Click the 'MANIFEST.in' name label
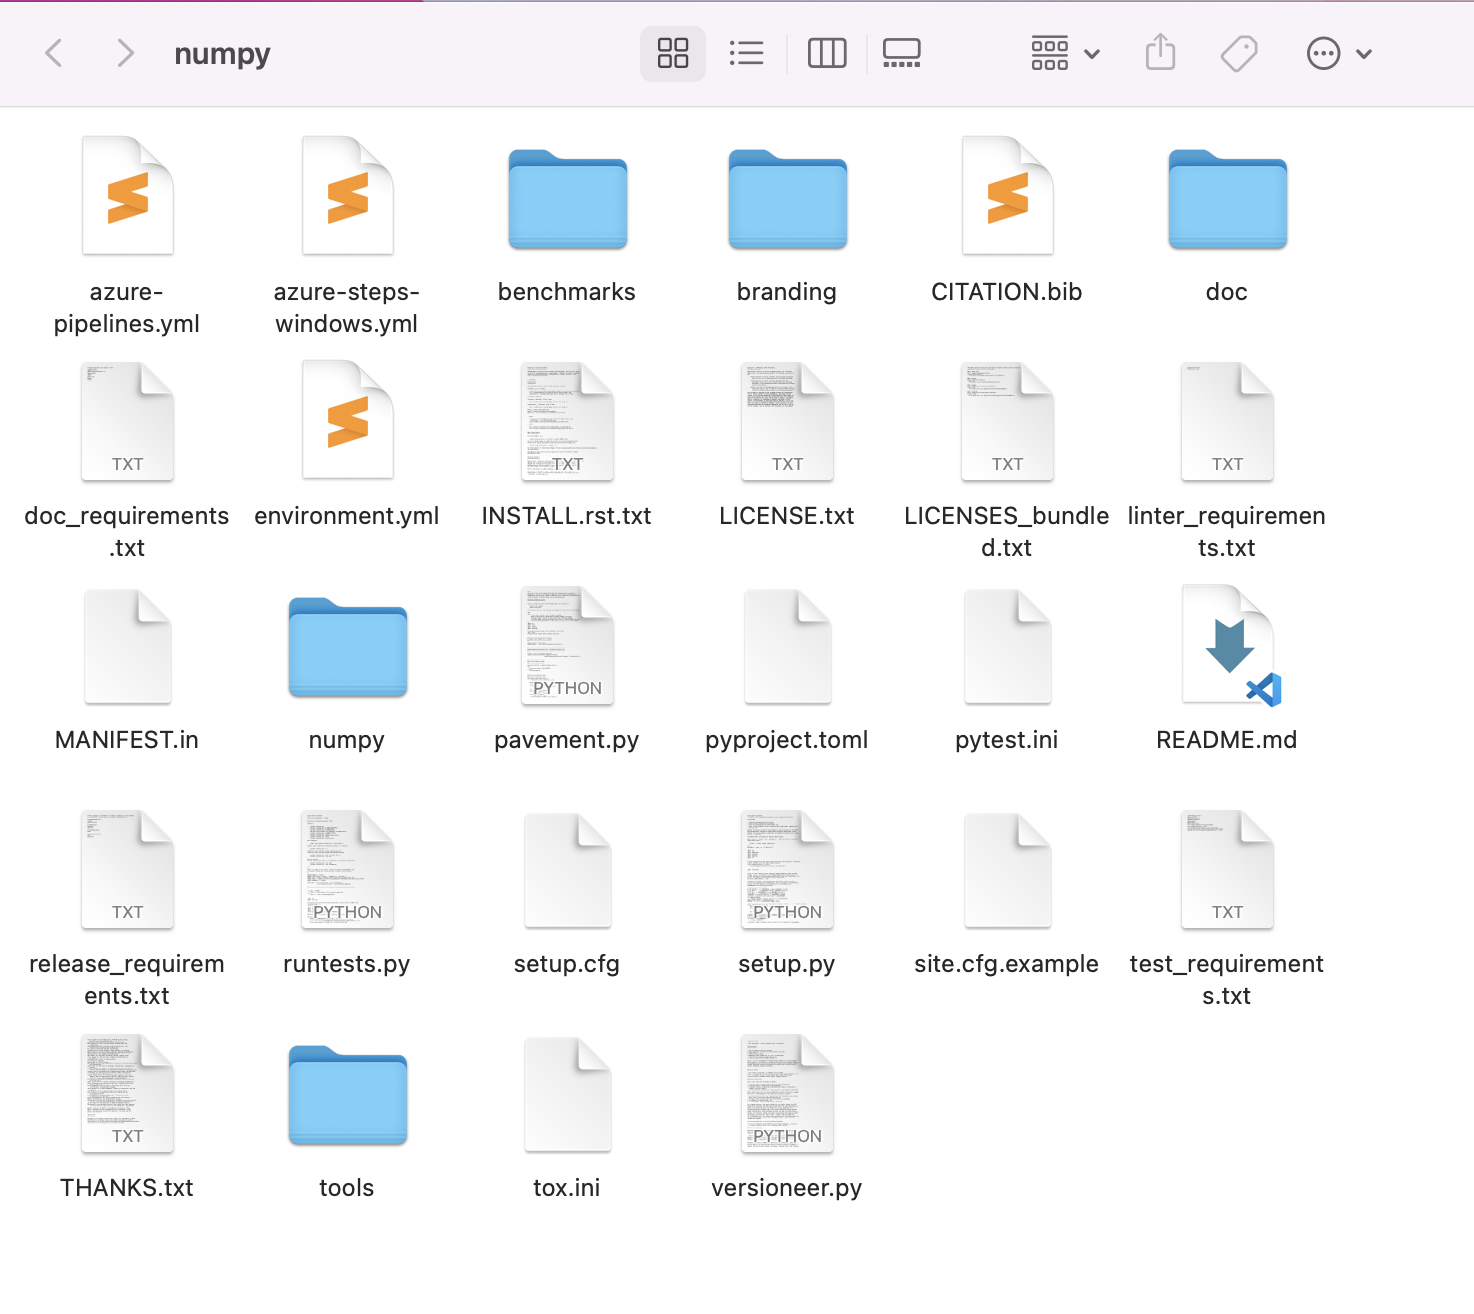1474x1314 pixels. 127,740
